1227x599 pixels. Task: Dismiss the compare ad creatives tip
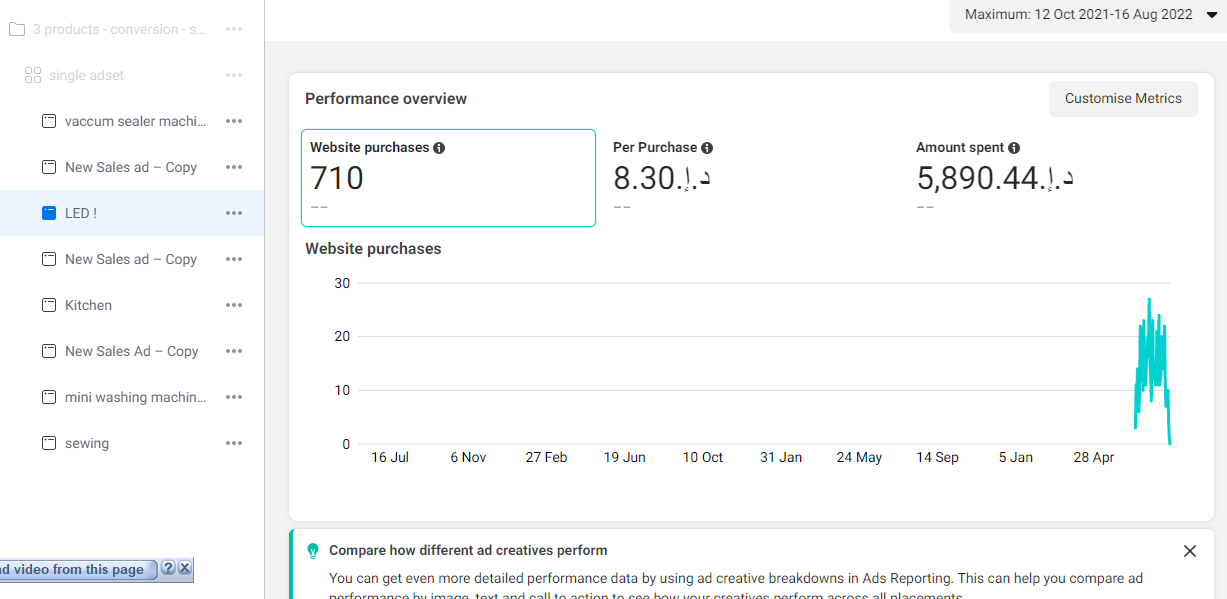(1189, 551)
